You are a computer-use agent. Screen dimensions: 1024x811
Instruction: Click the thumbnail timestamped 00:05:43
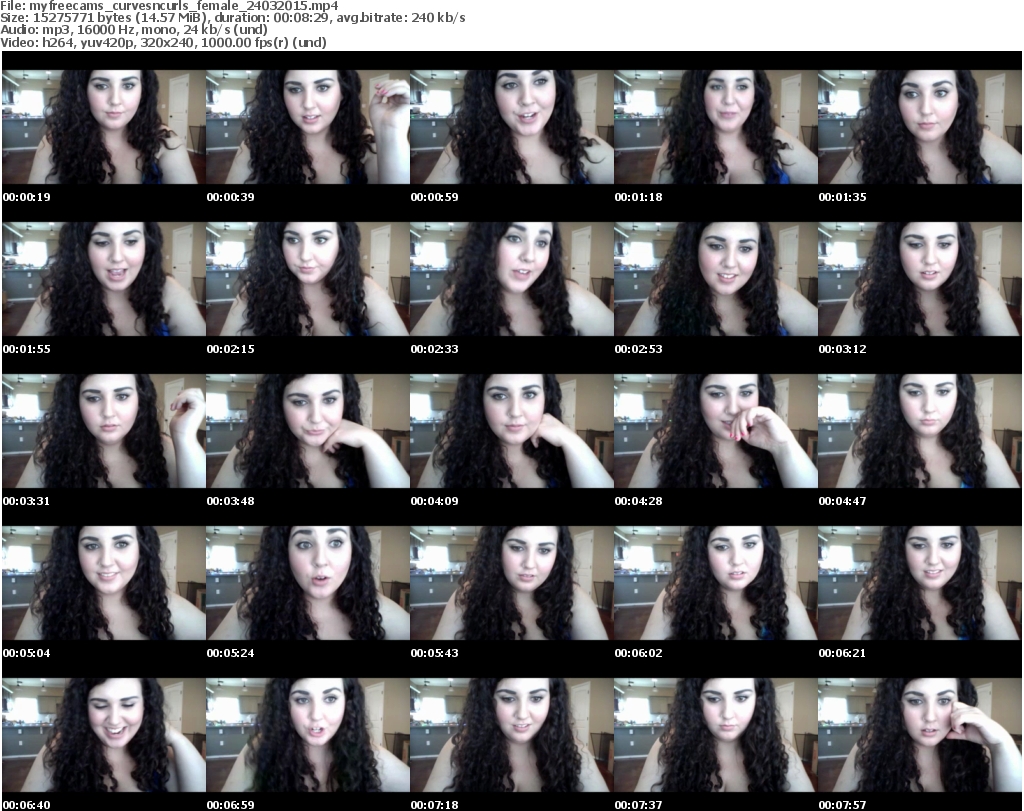[512, 583]
